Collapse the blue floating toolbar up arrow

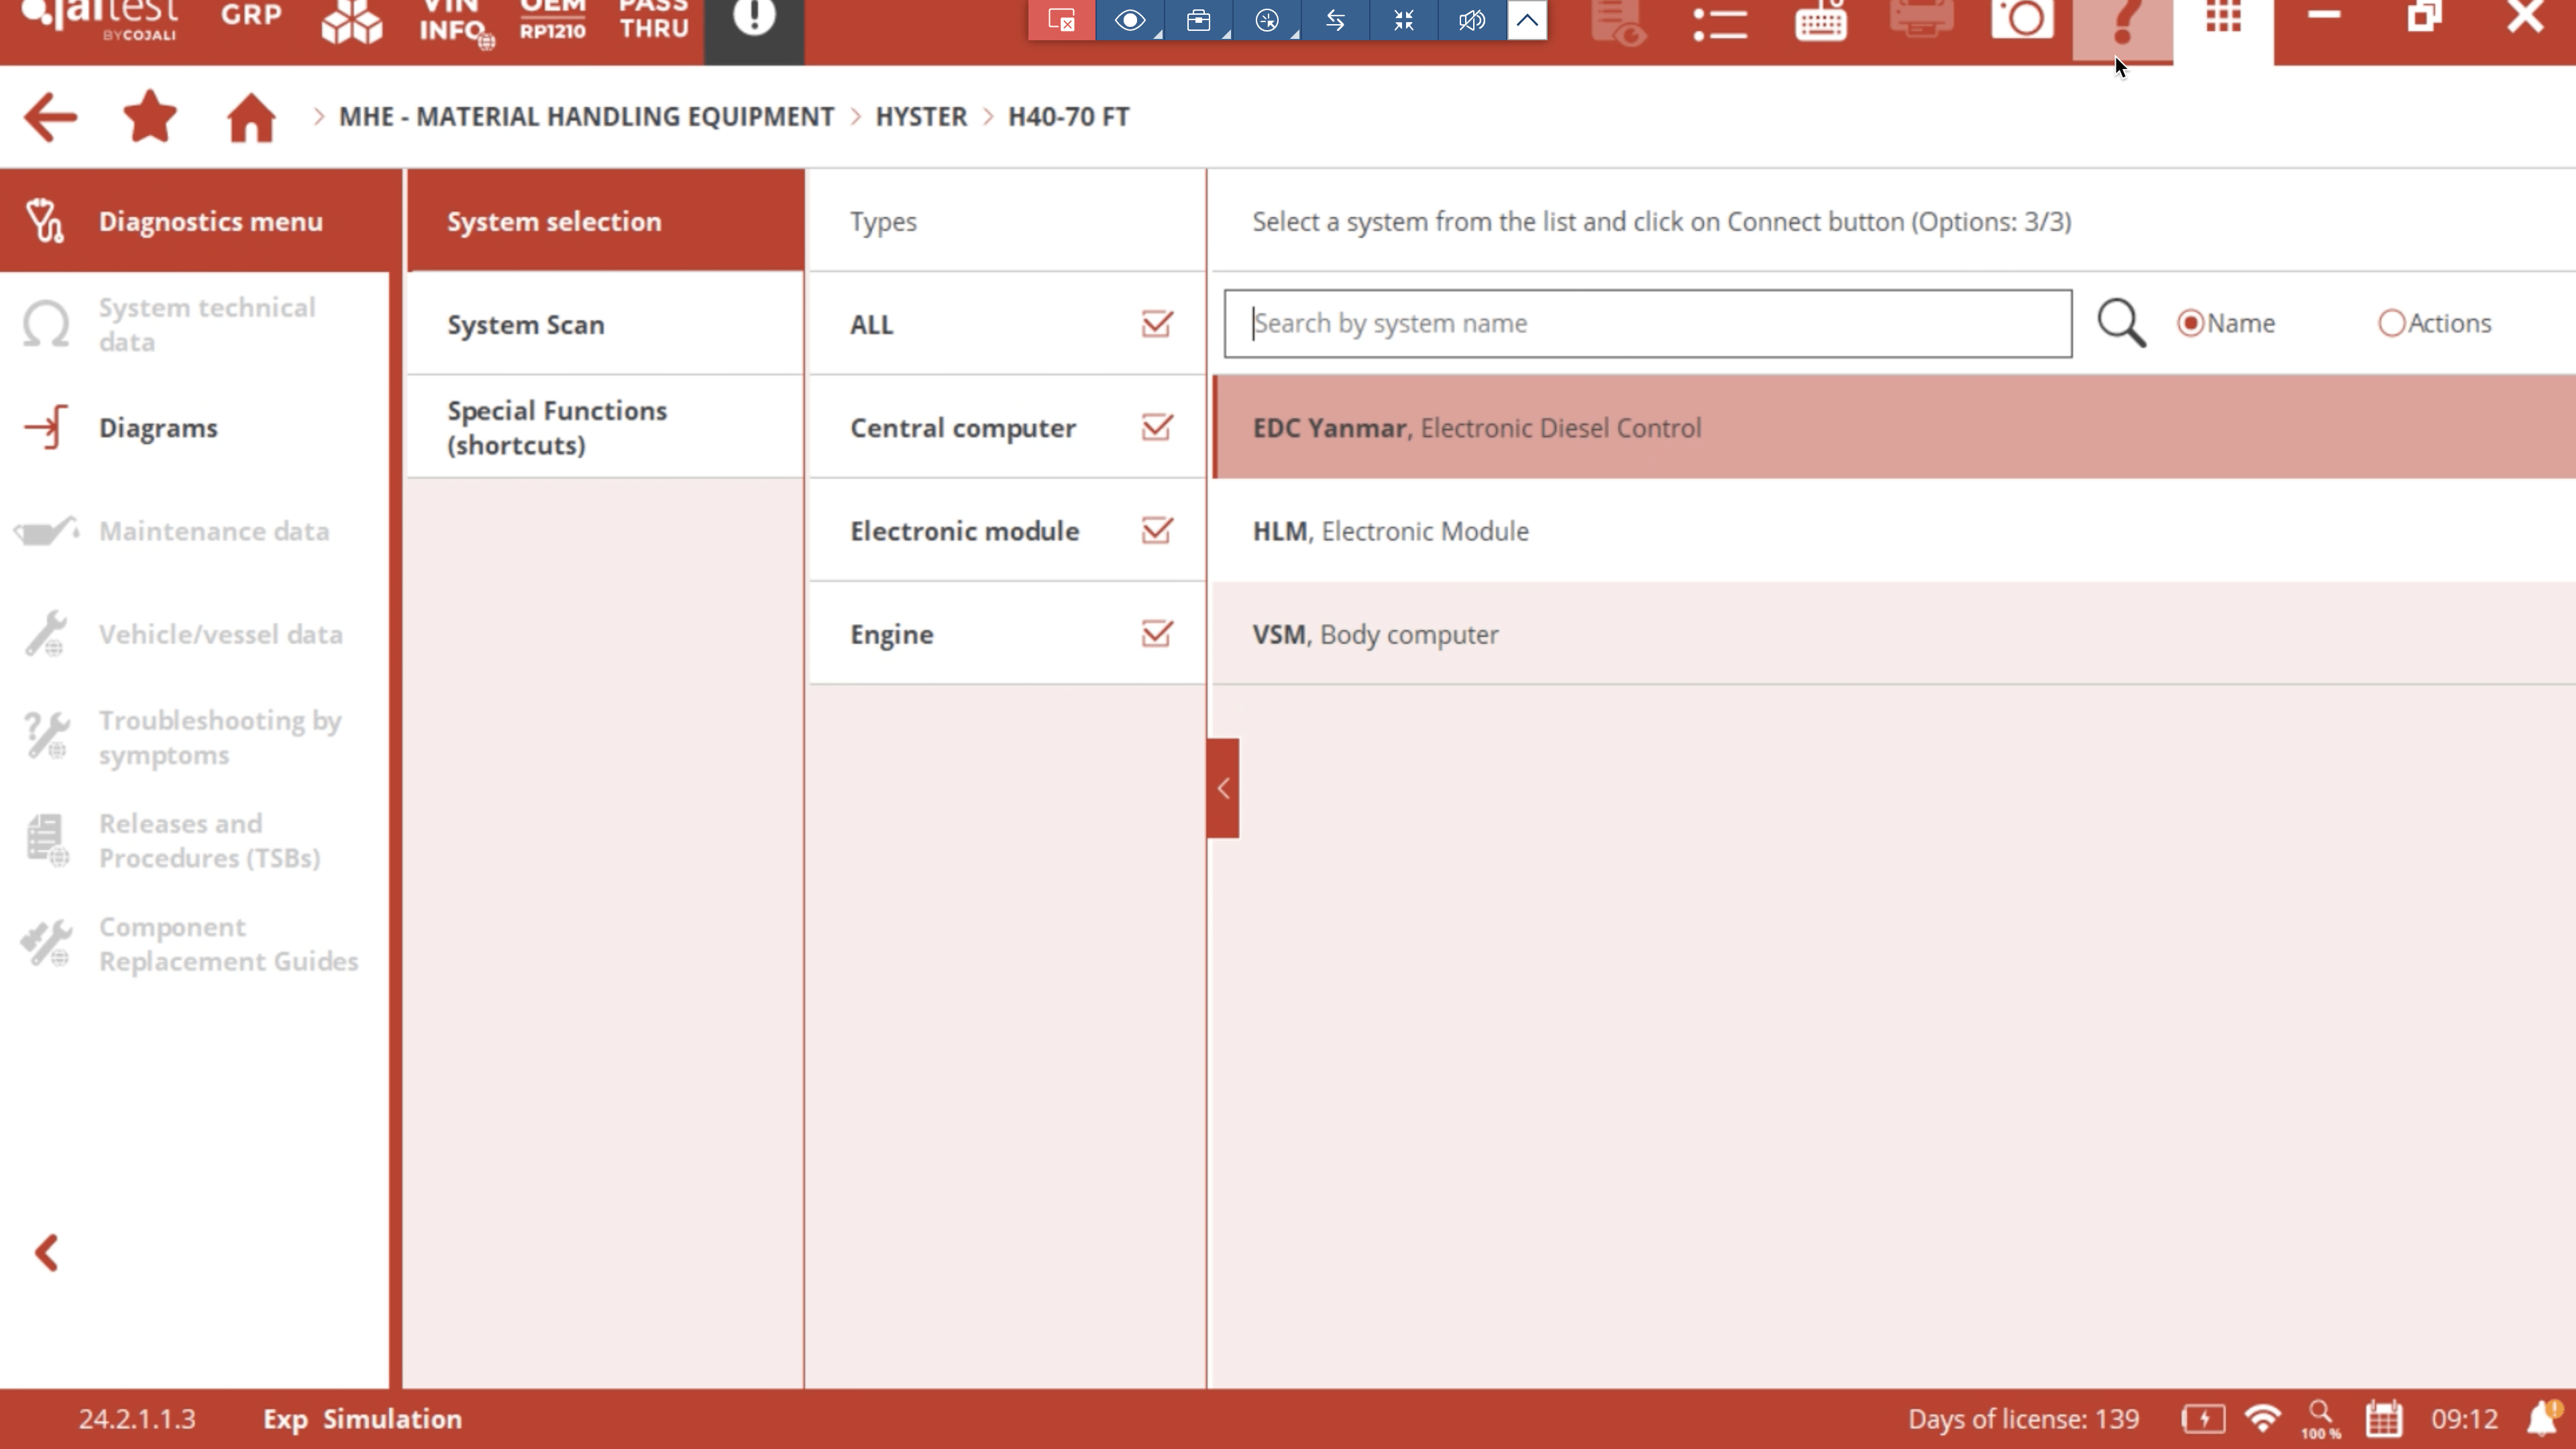[1527, 20]
